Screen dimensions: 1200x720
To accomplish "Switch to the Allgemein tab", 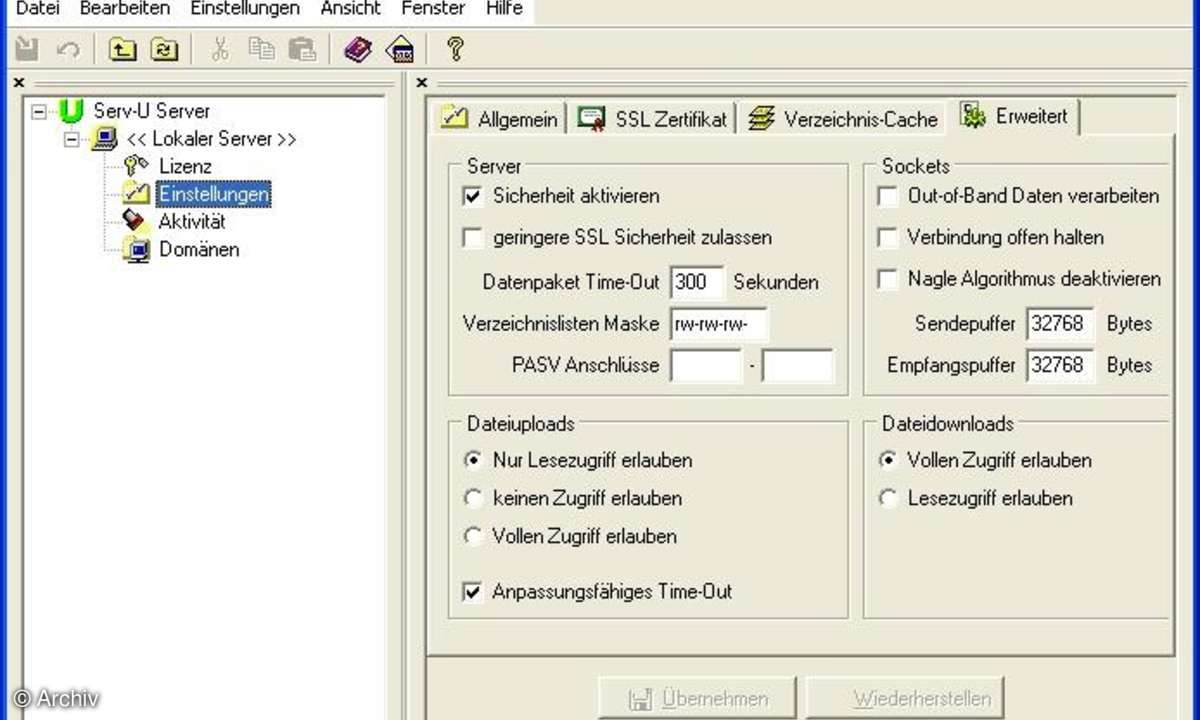I will pos(500,118).
